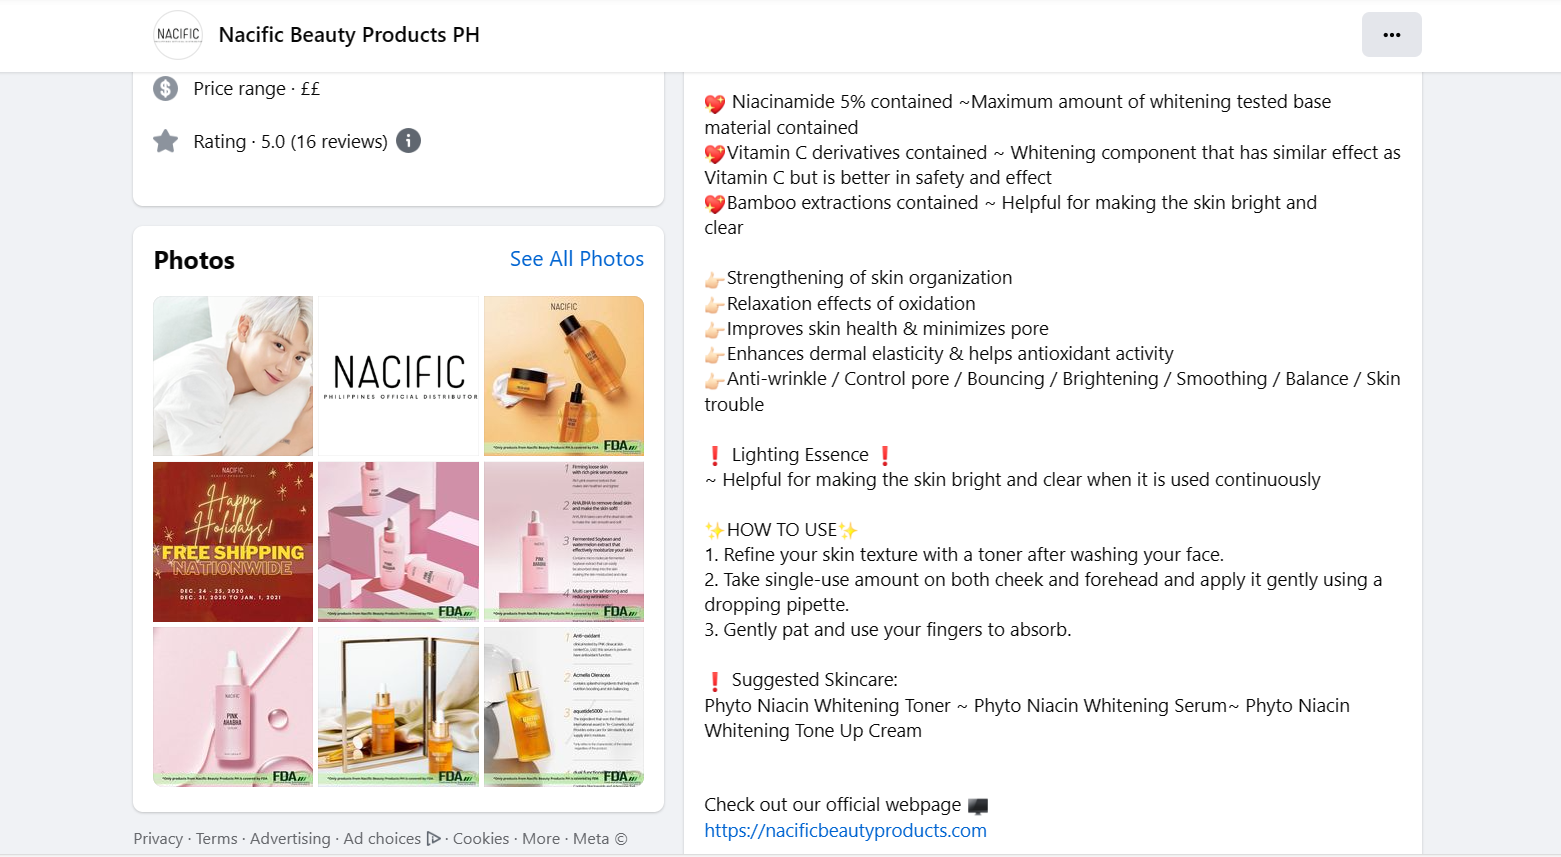This screenshot has width=1561, height=857.
Task: Open the blonde-haired model photo thumbnail
Action: pos(233,376)
